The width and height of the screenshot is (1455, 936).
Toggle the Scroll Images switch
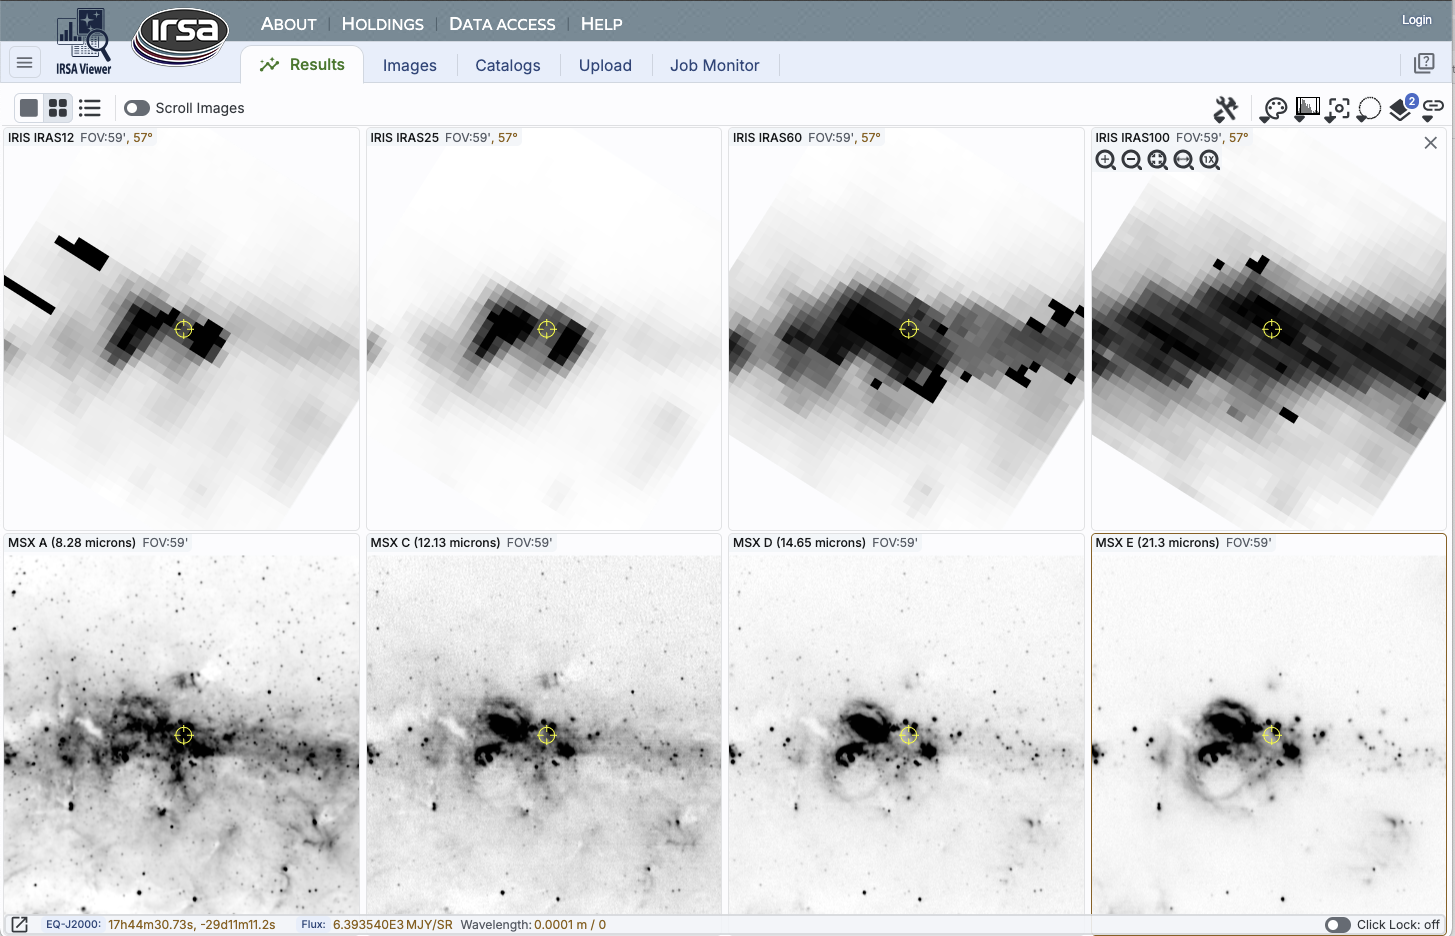point(137,108)
